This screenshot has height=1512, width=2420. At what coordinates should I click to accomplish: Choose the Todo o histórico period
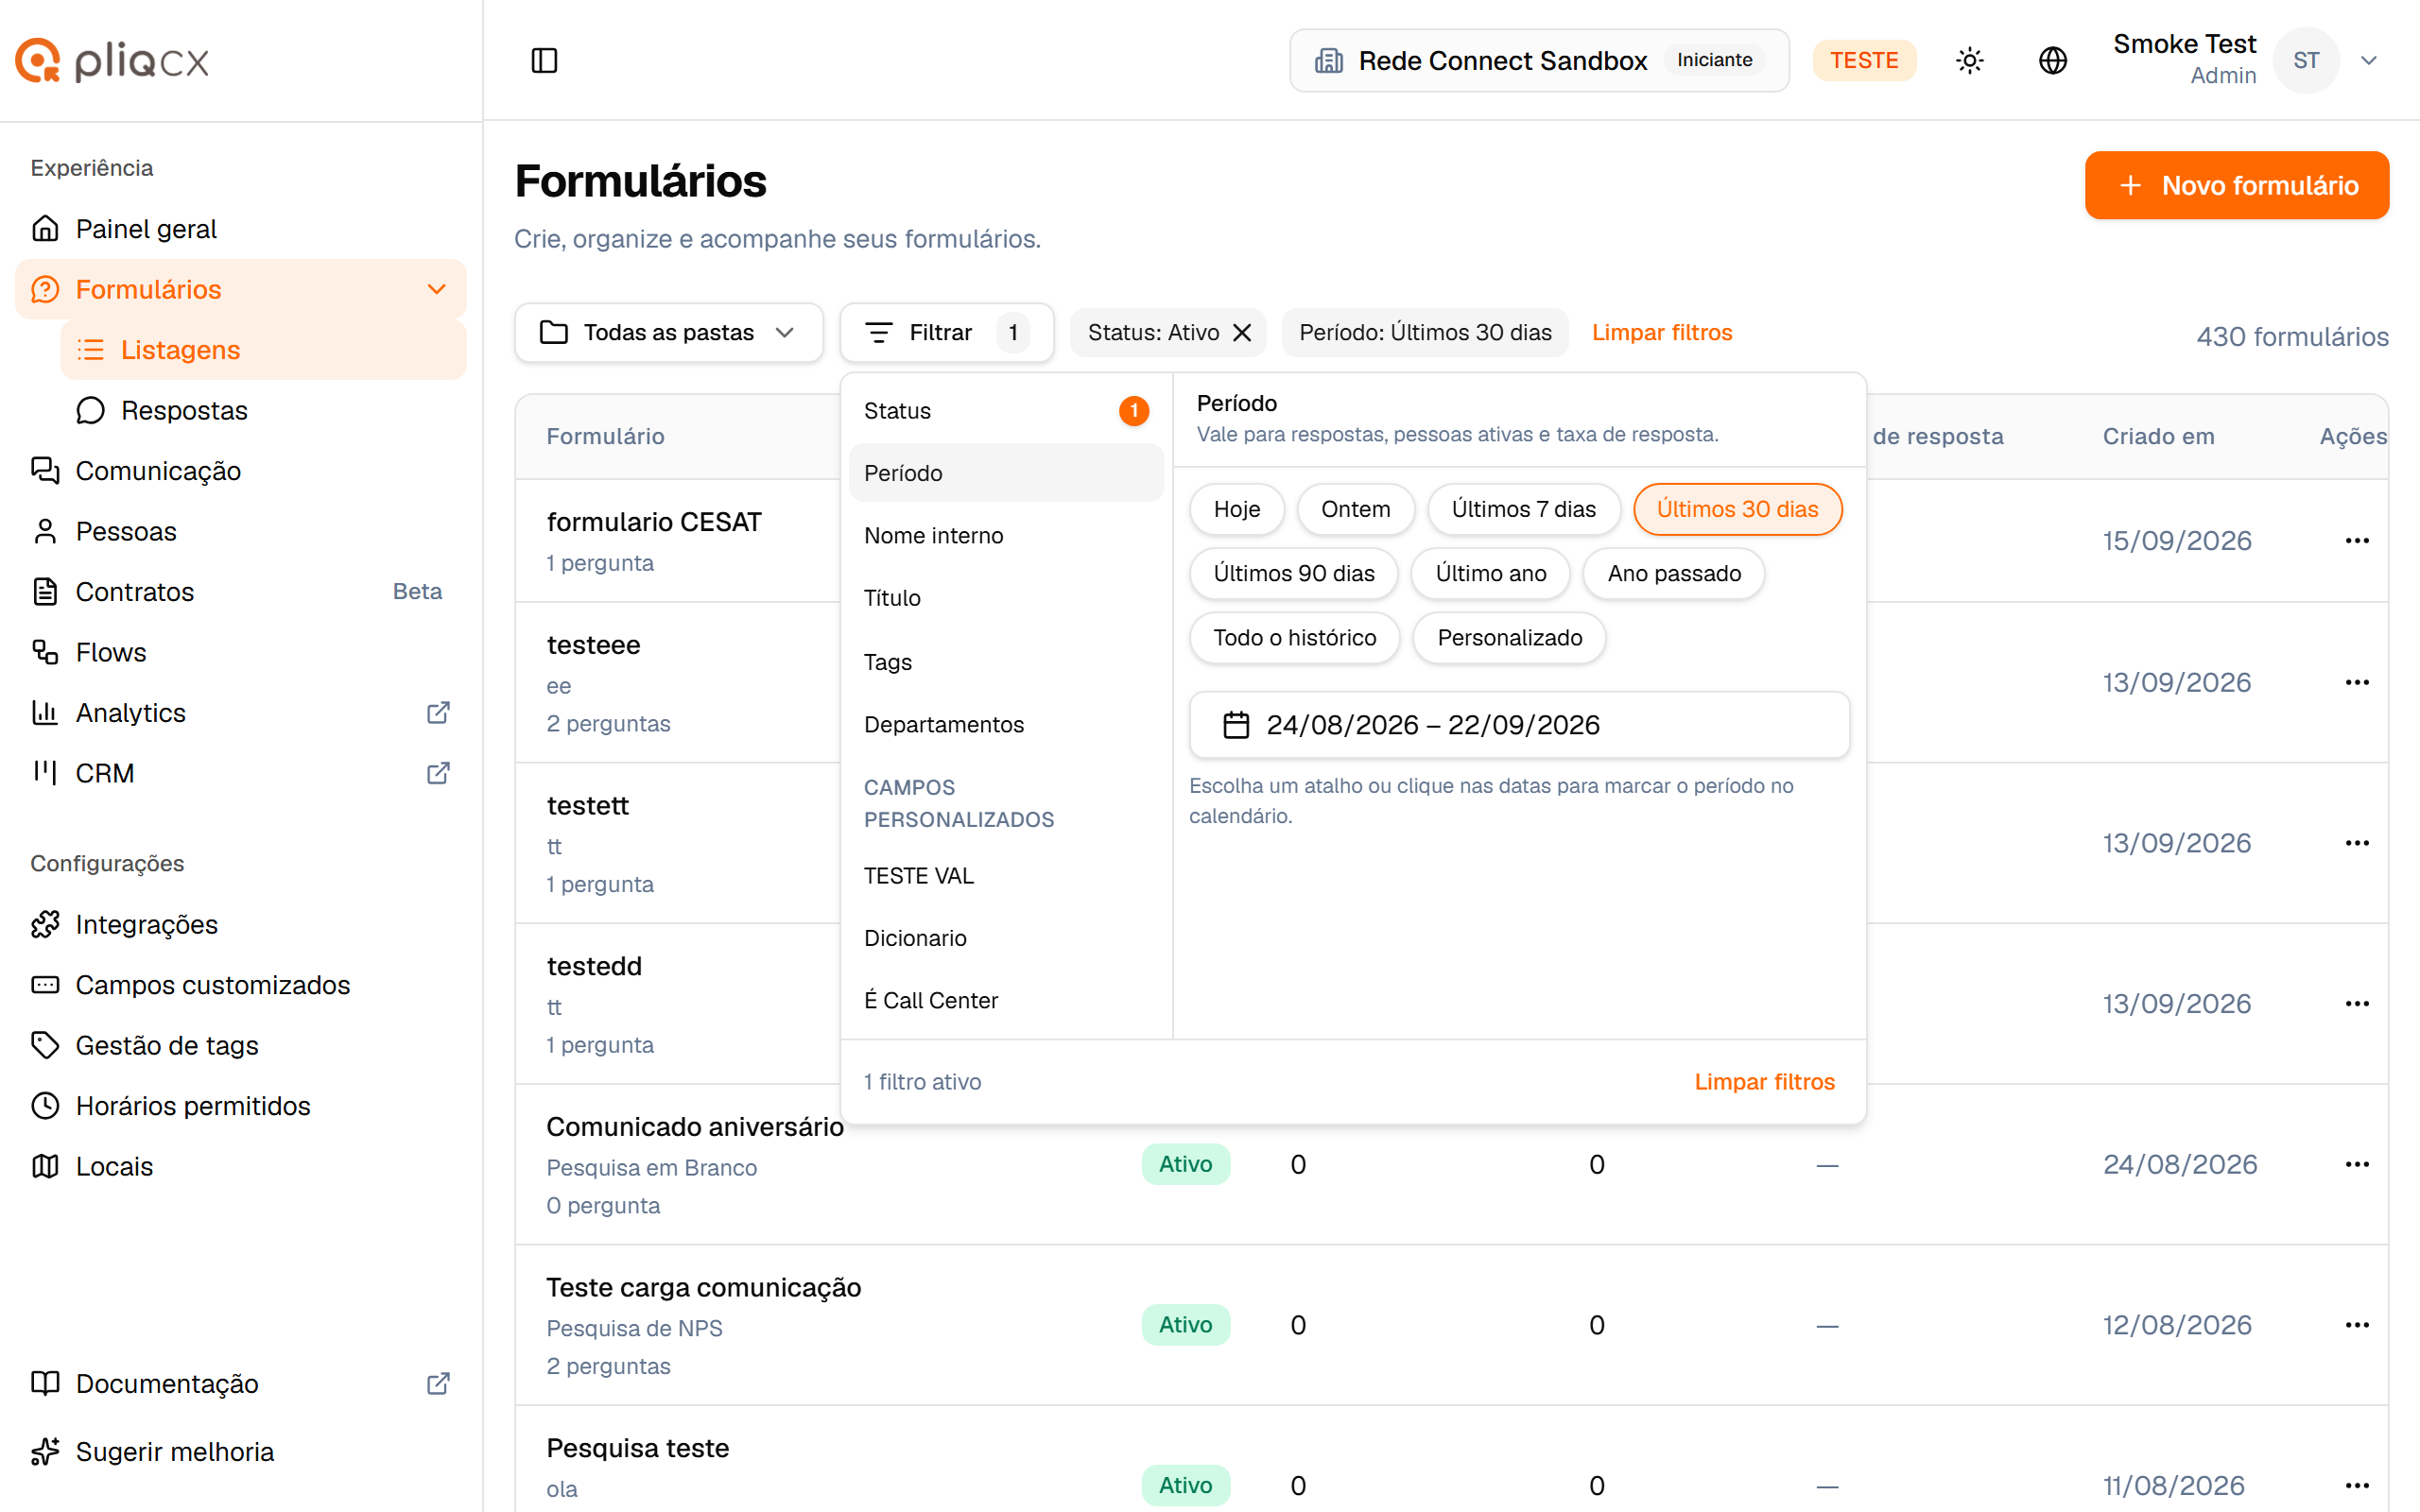[x=1294, y=638]
